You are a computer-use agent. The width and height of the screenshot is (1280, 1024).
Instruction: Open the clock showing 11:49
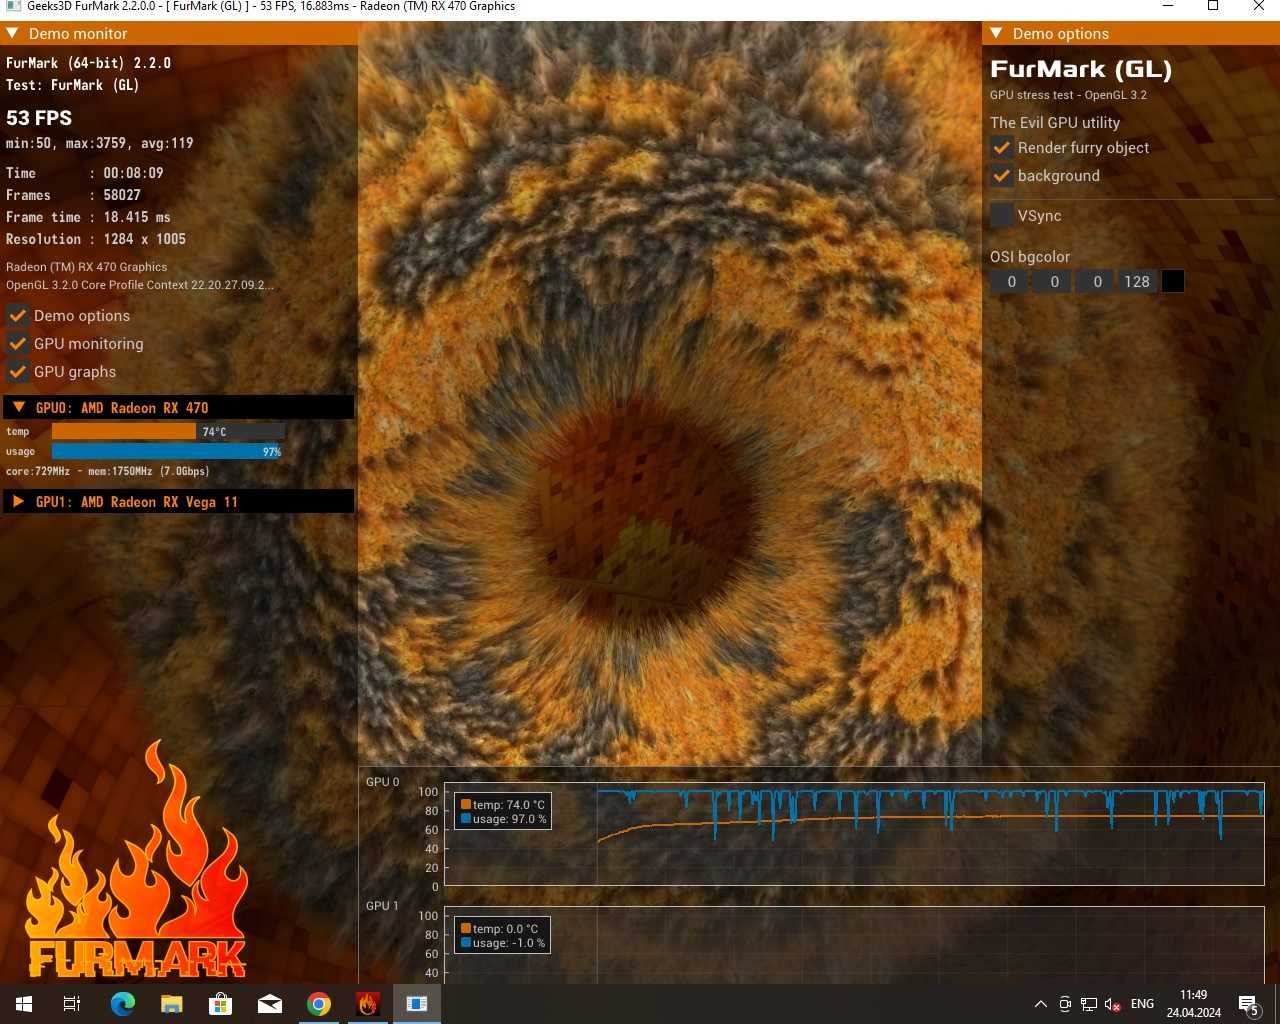[1193, 1004]
